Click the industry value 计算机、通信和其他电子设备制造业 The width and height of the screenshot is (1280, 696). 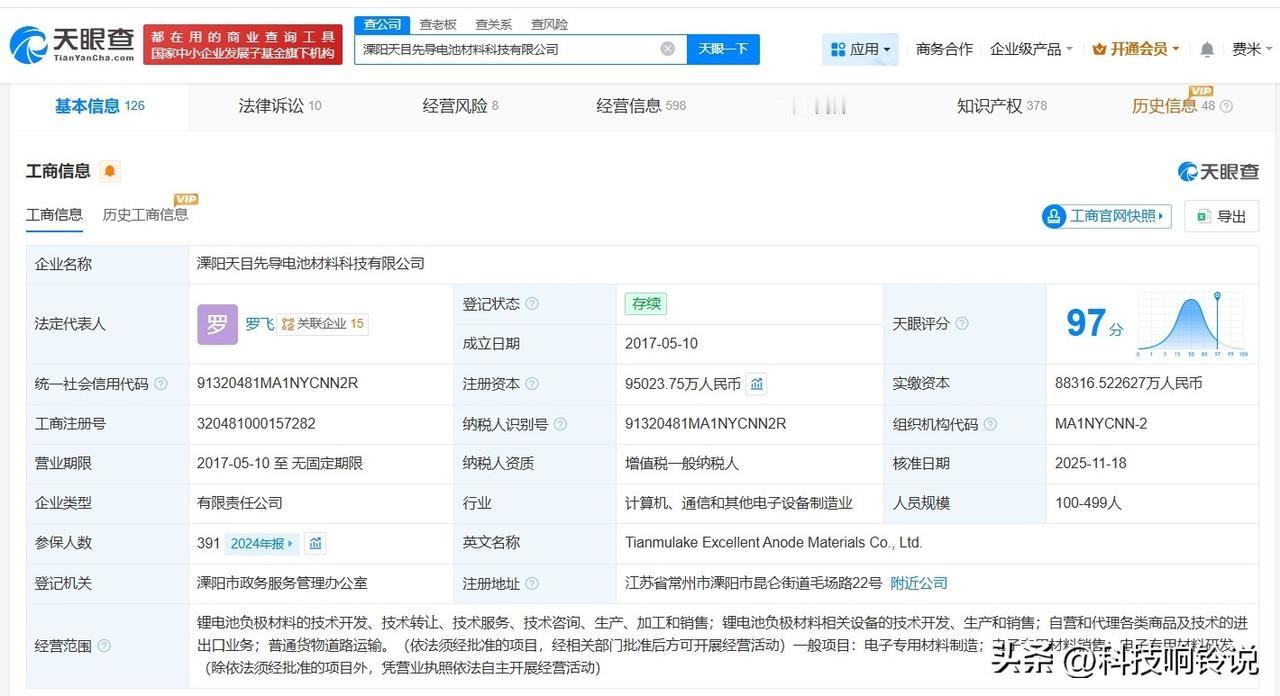(739, 504)
